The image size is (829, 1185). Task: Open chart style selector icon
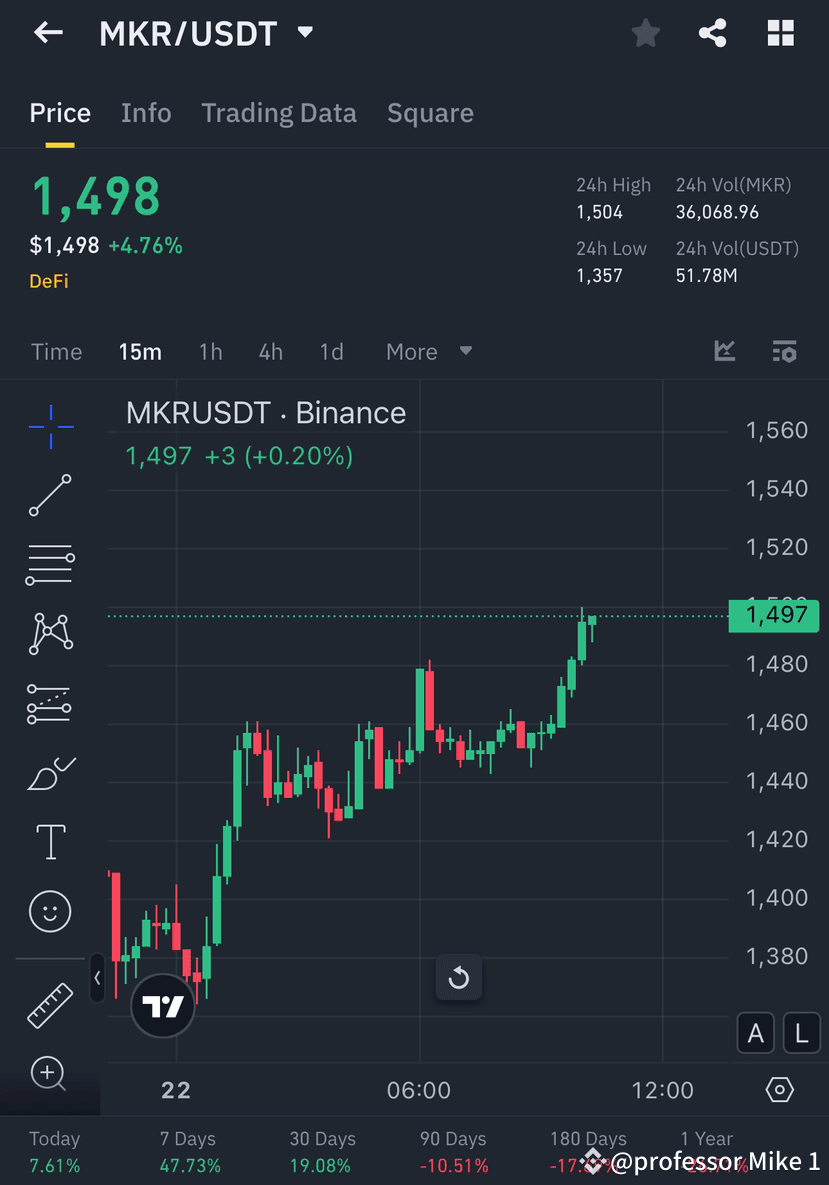pyautogui.click(x=724, y=351)
